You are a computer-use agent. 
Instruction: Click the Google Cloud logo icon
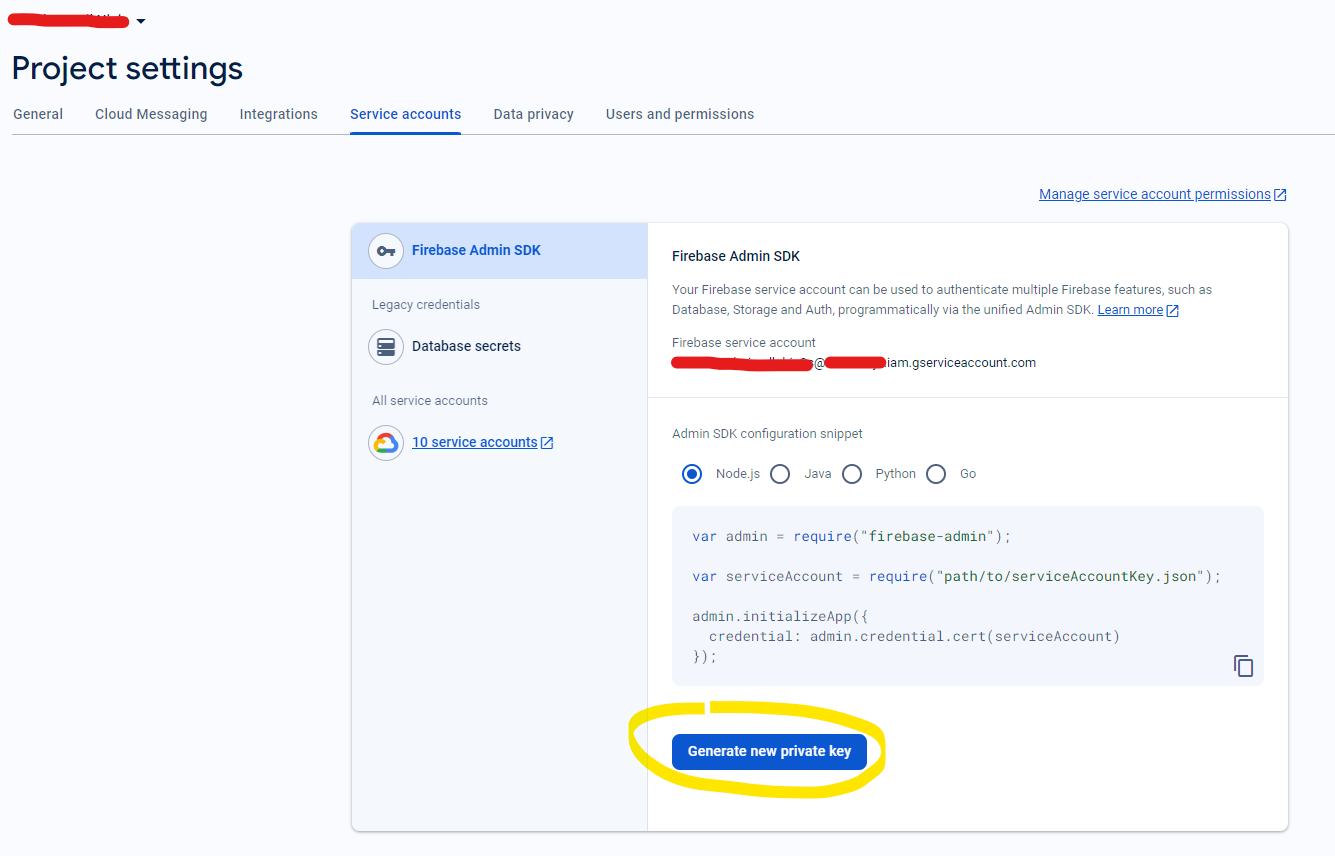pyautogui.click(x=386, y=443)
